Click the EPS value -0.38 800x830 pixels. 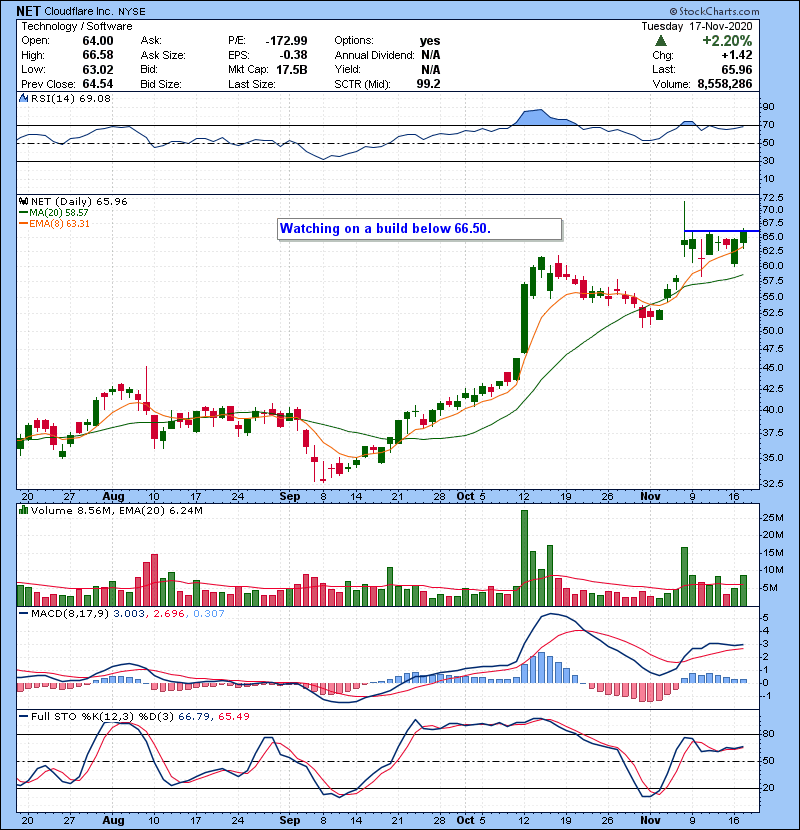[293, 55]
